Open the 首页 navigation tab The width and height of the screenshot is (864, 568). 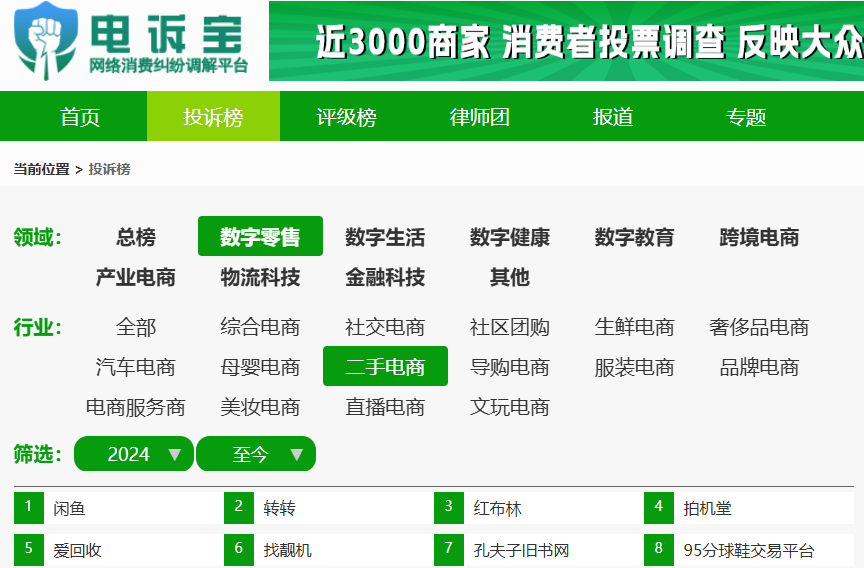pos(80,116)
